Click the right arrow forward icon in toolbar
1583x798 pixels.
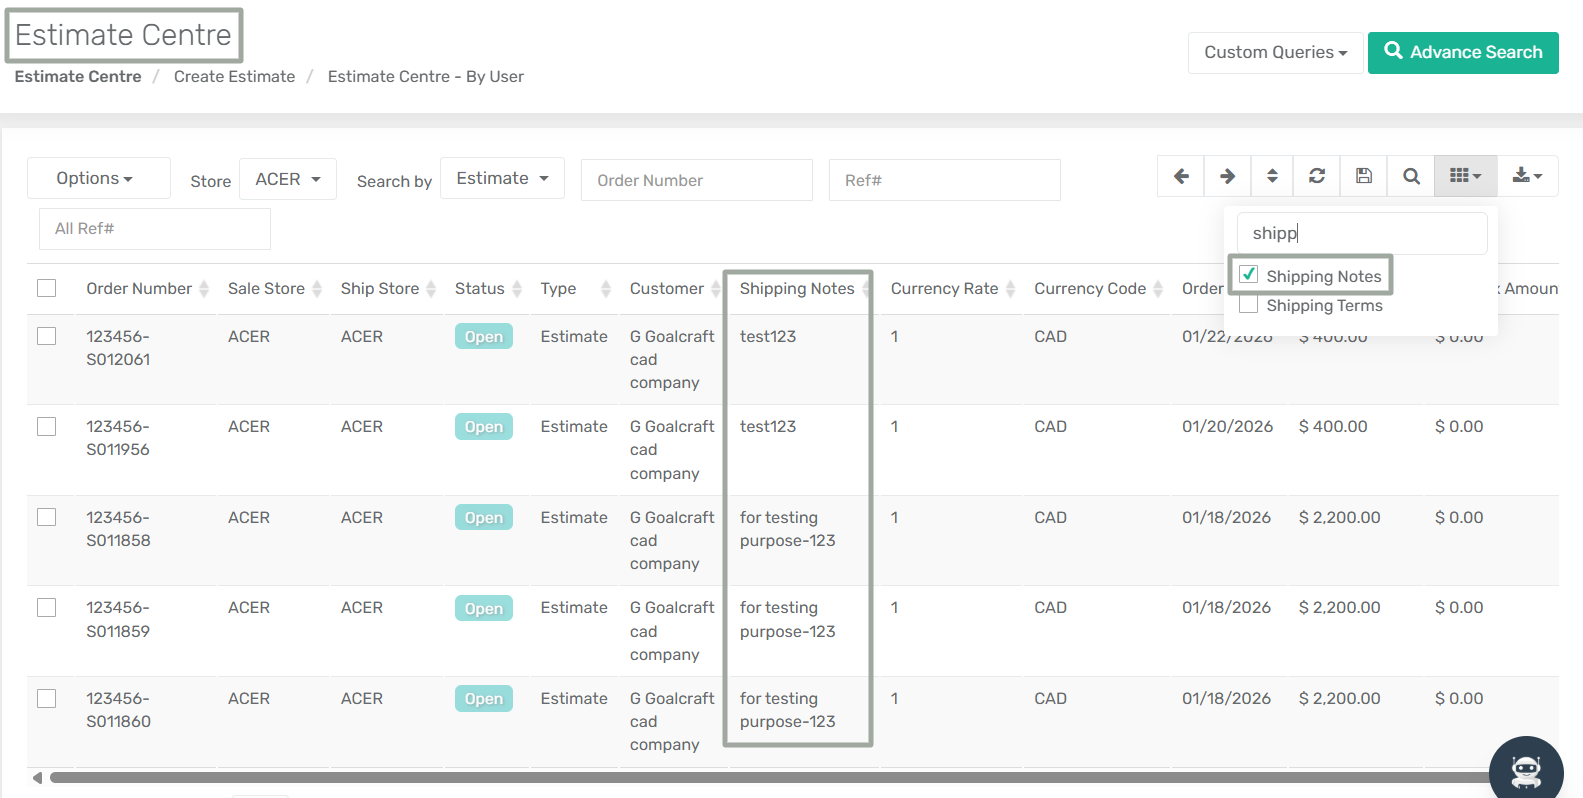pos(1227,176)
